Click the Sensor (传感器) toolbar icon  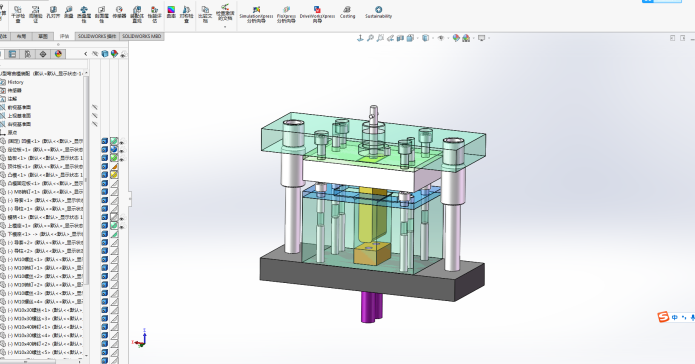point(119,12)
